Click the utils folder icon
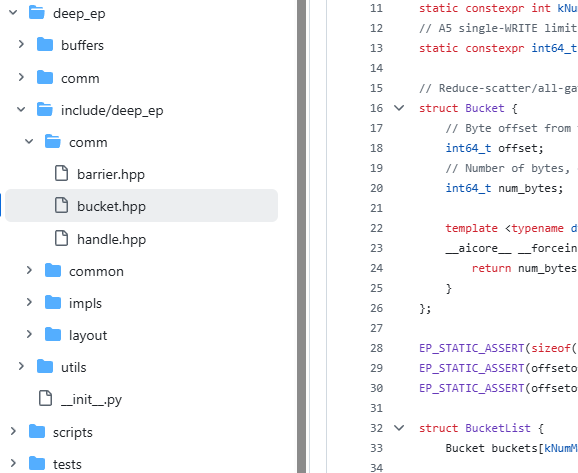 point(45,366)
